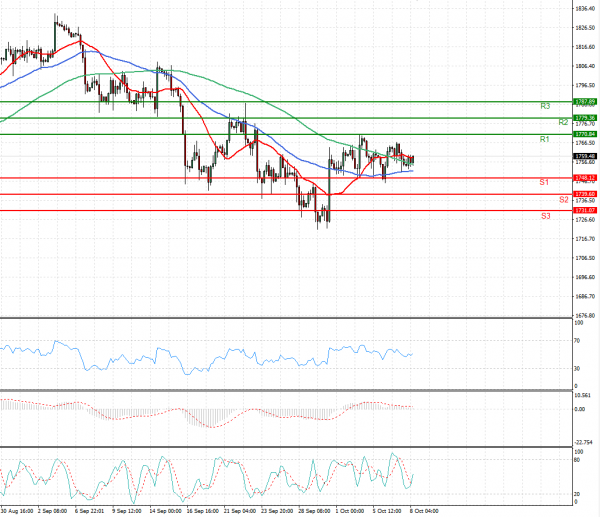Image resolution: width=600 pixels, height=517 pixels.
Task: Select the green 1779.36 price tag
Action: click(585, 118)
